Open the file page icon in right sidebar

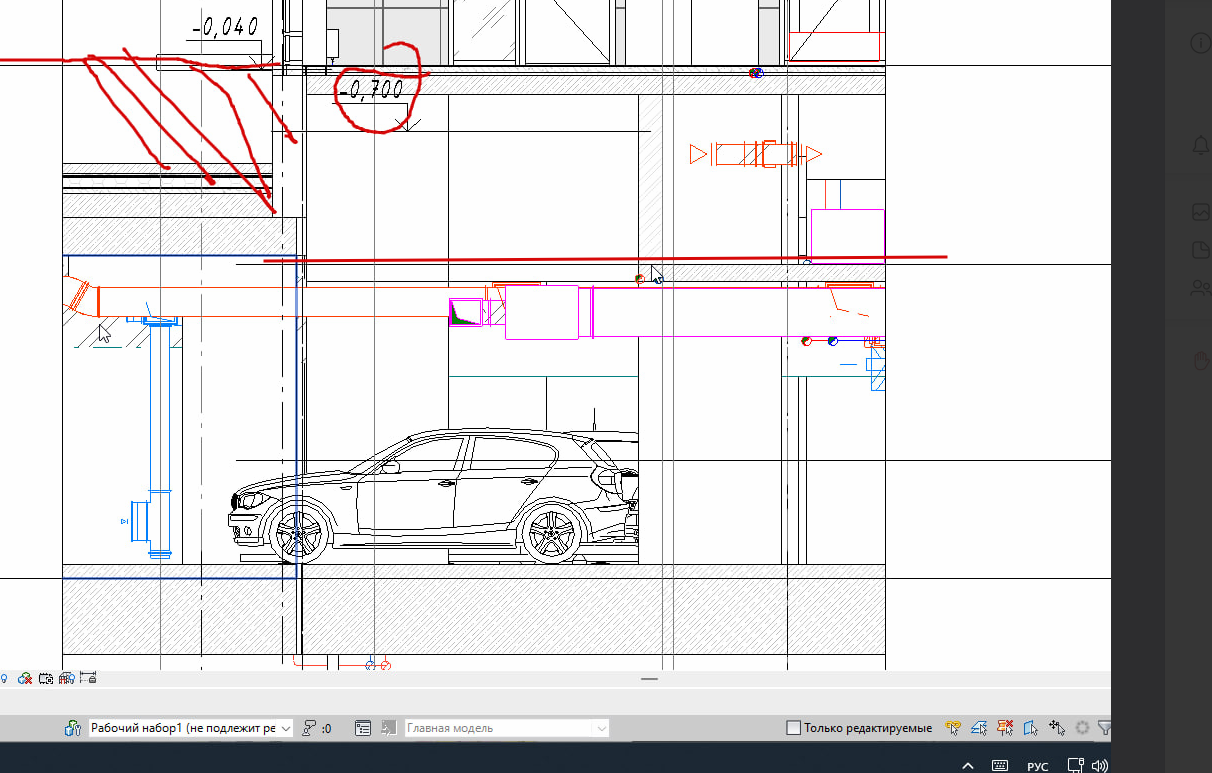tap(1202, 250)
